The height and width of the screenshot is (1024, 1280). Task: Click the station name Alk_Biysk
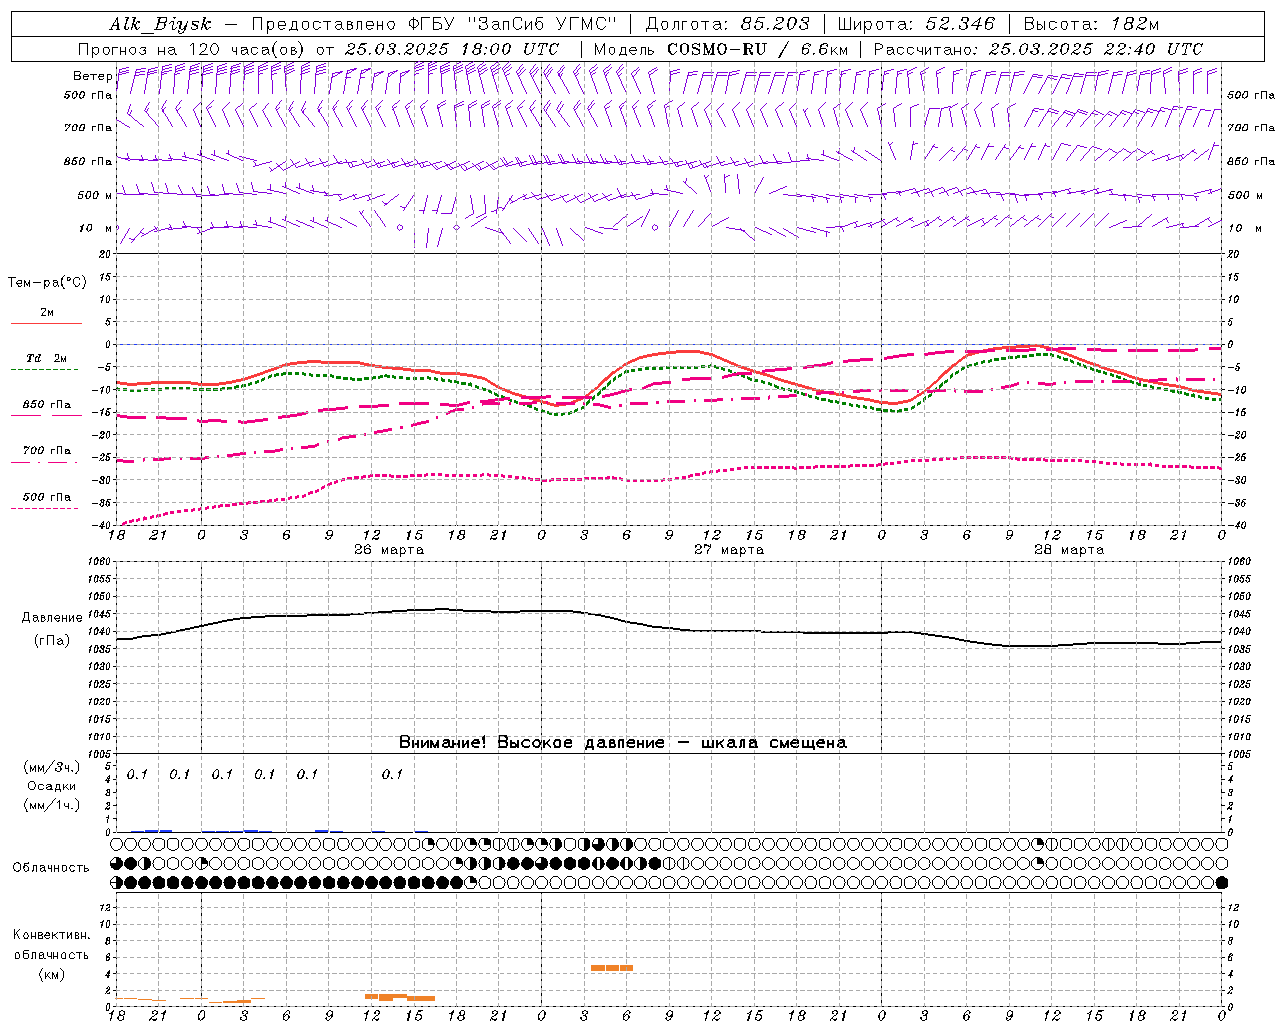[x=160, y=24]
